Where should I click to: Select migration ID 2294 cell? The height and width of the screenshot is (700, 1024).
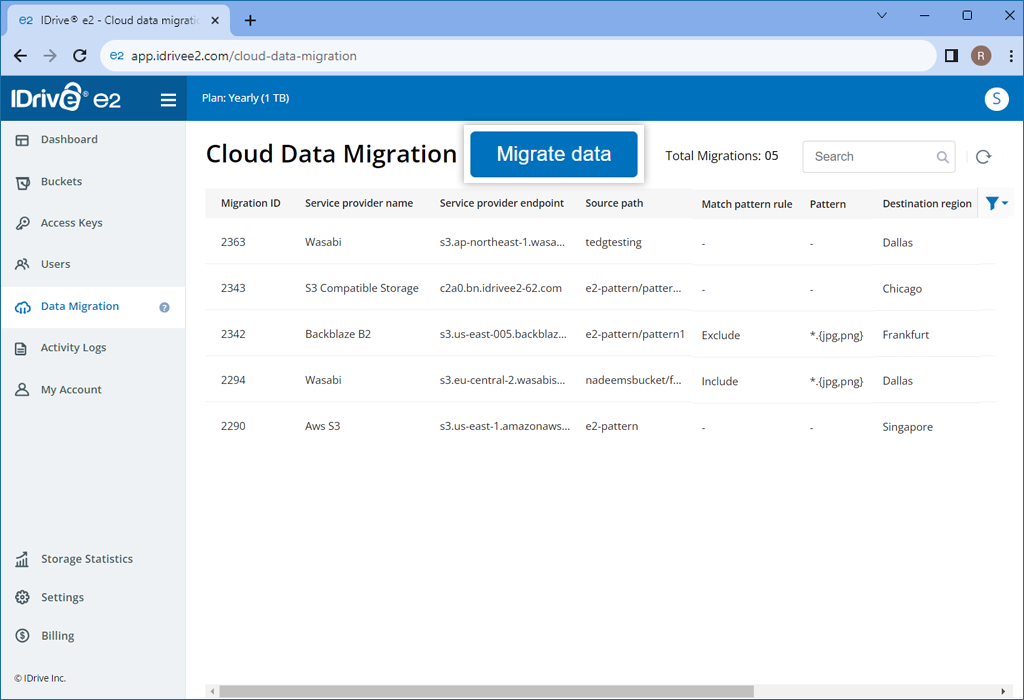[x=233, y=380]
